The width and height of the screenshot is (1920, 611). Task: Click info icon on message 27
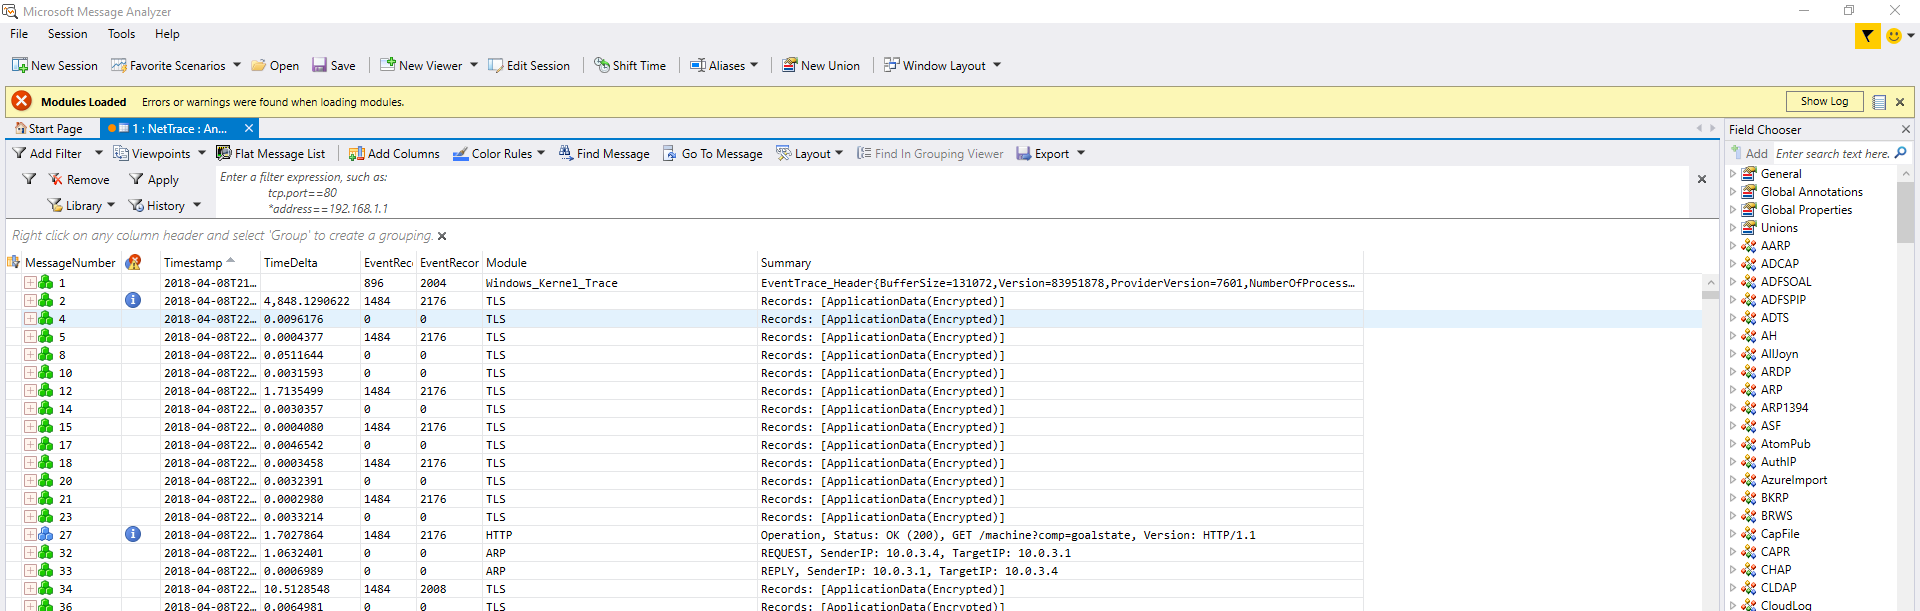point(133,534)
